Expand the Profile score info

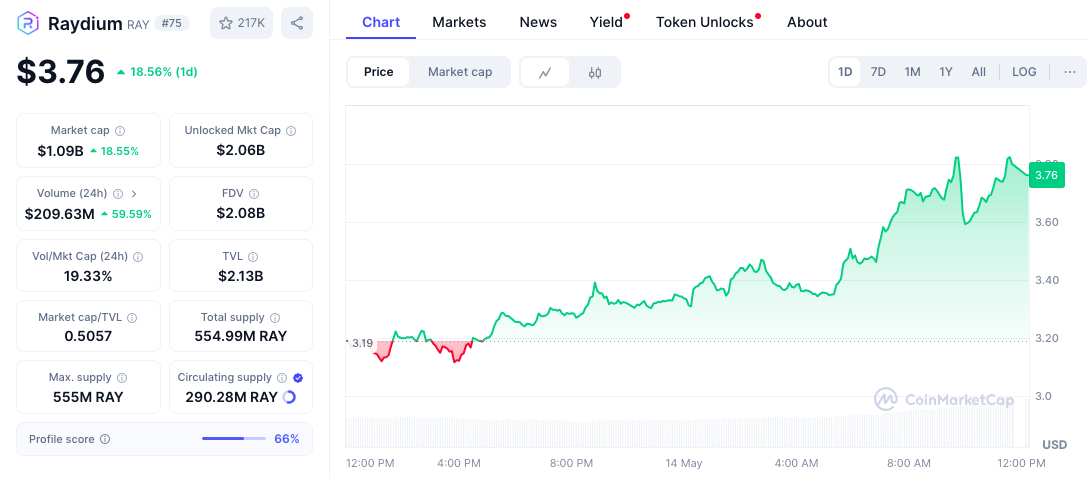105,439
